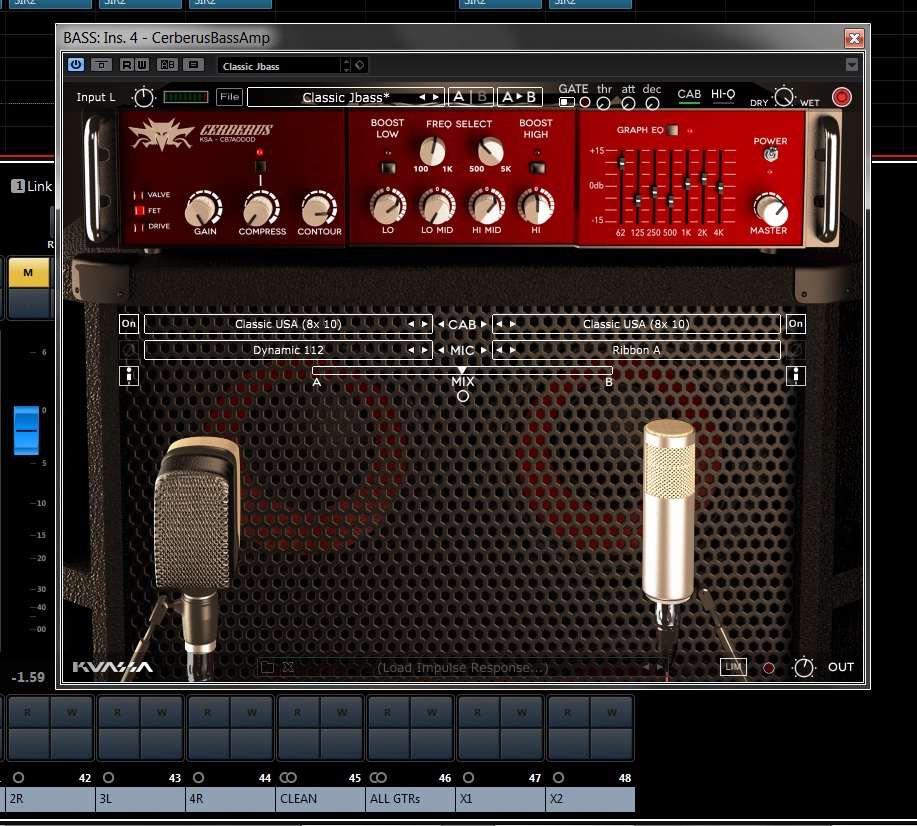Click the HI MID EQ knob
917x826 pixels.
pos(487,205)
